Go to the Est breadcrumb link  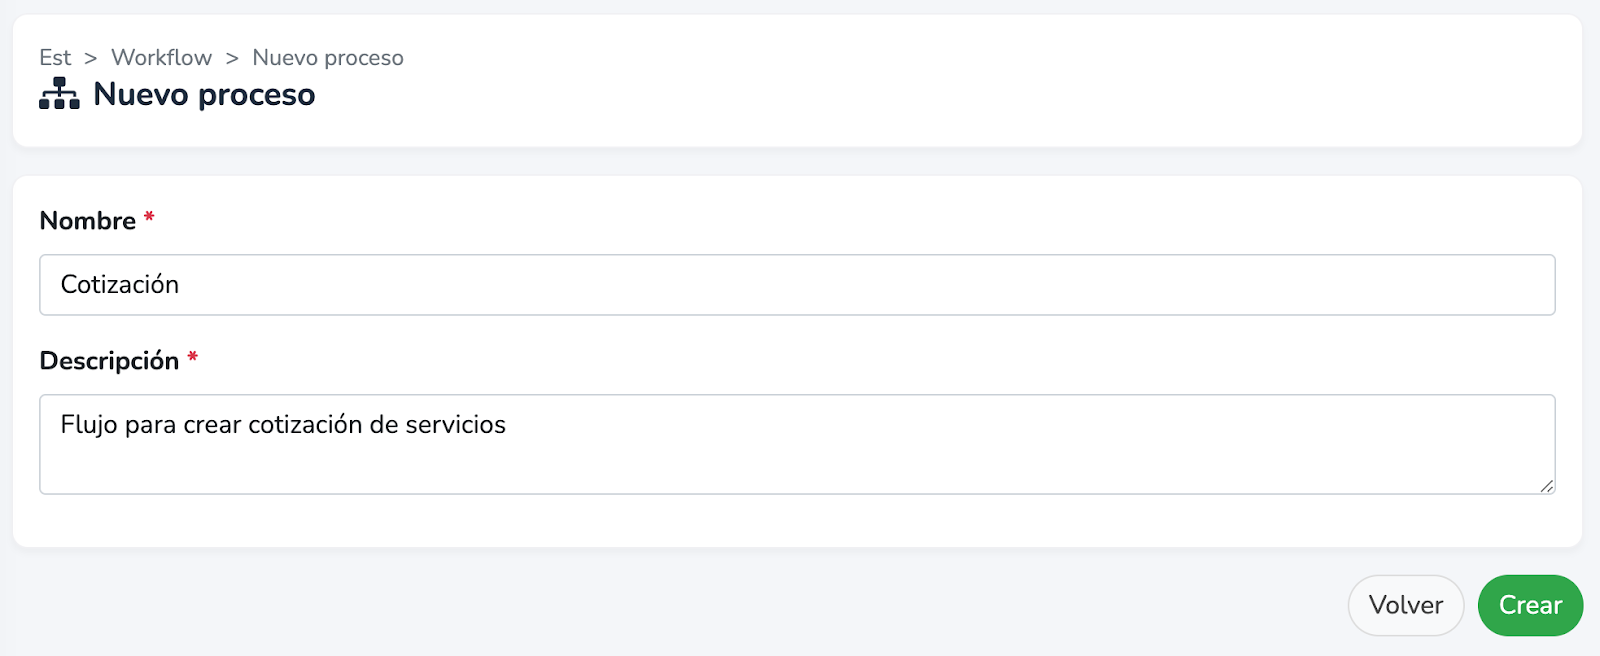pyautogui.click(x=55, y=58)
